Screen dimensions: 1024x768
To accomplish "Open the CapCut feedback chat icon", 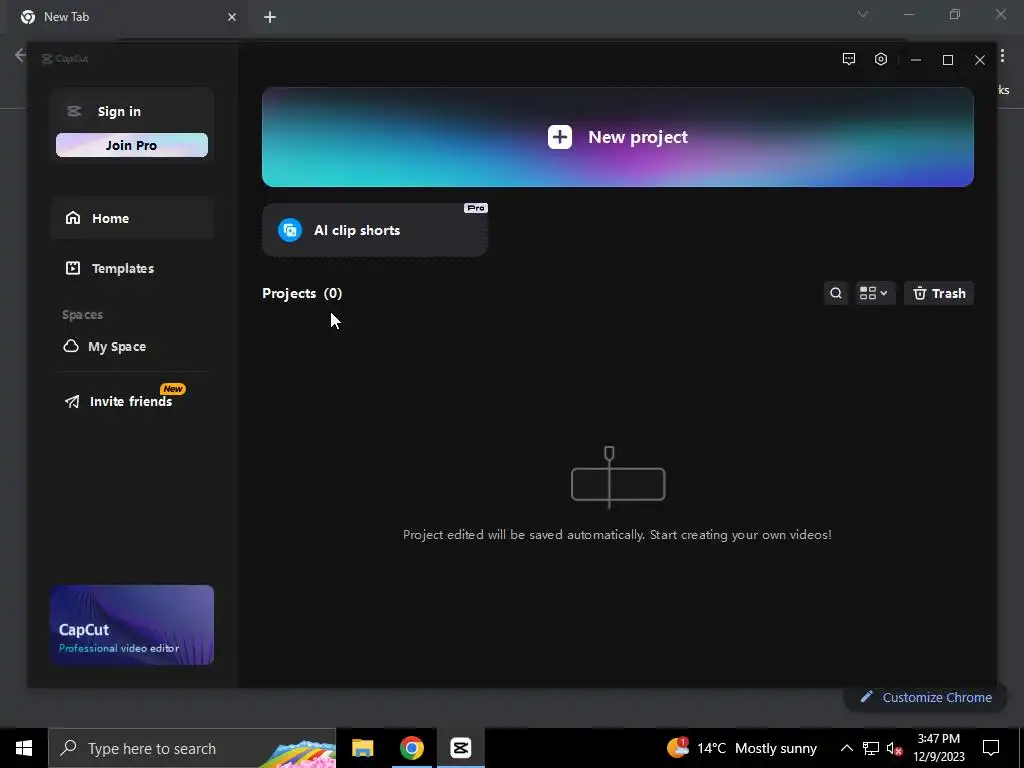I will pos(849,59).
